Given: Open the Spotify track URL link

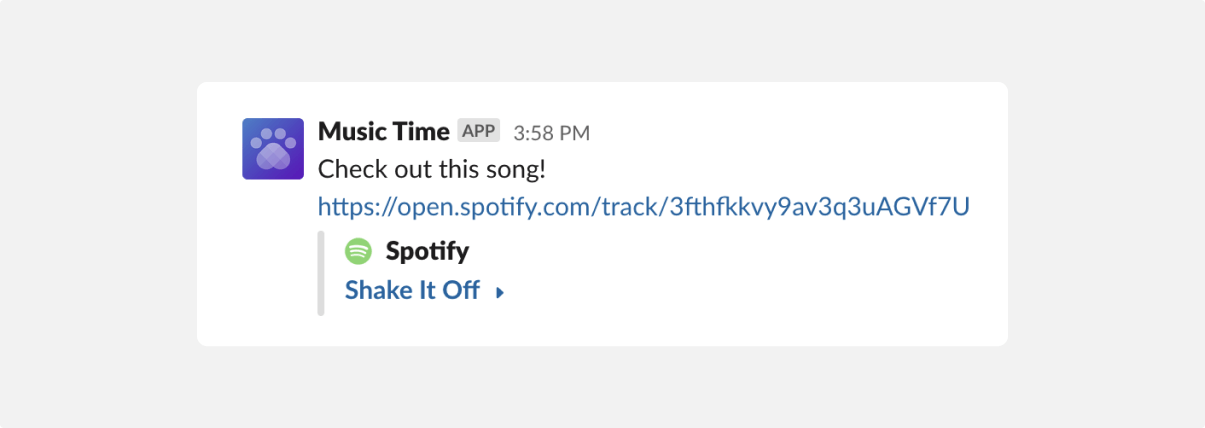Looking at the screenshot, I should pos(644,207).
